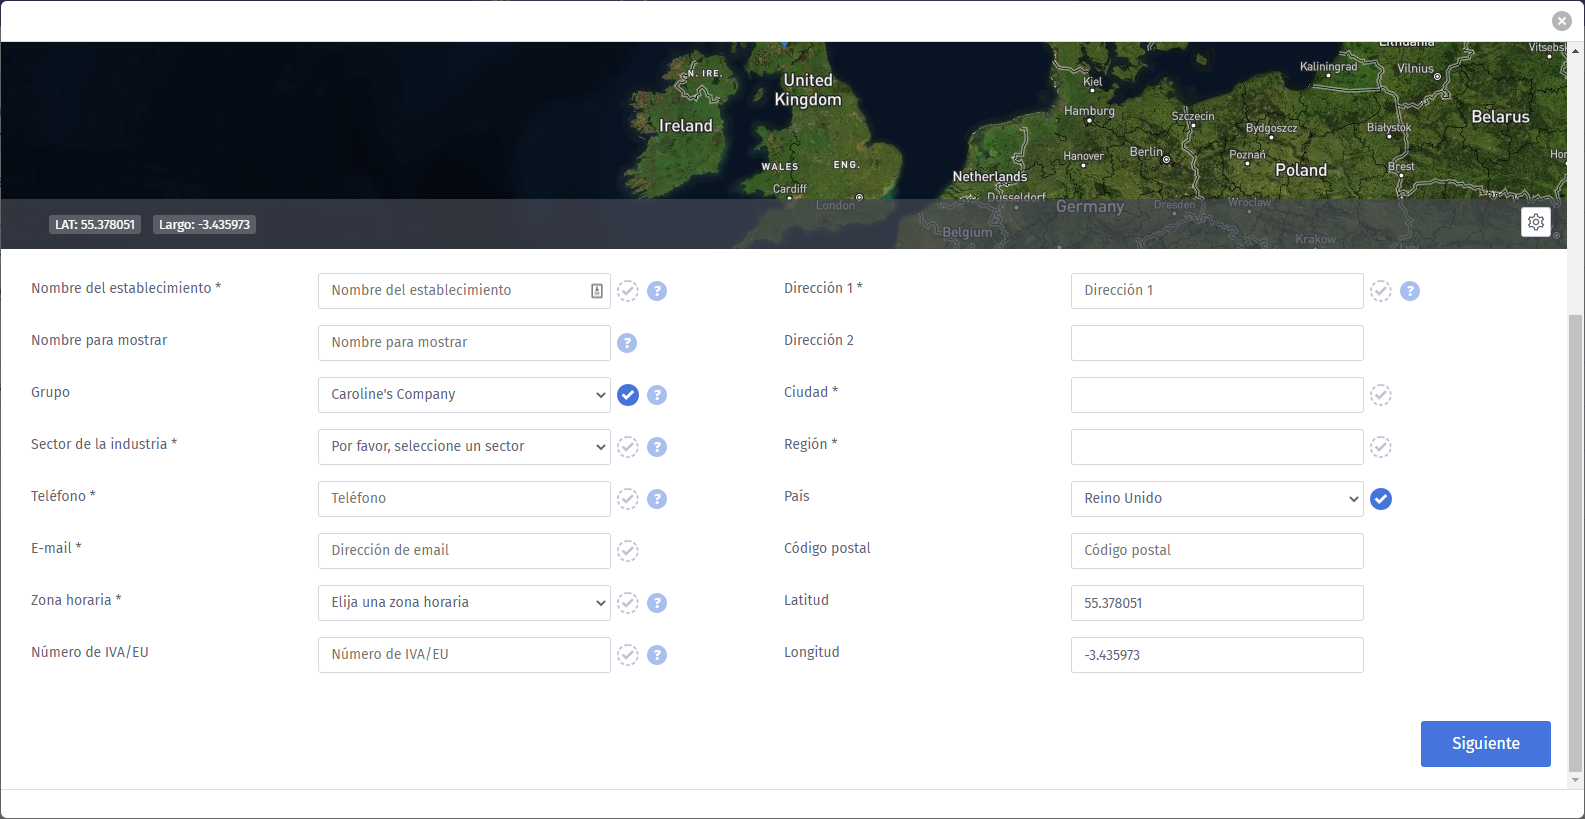Click Ireland label on the map
Screen dimensions: 1585x819
[x=686, y=126]
